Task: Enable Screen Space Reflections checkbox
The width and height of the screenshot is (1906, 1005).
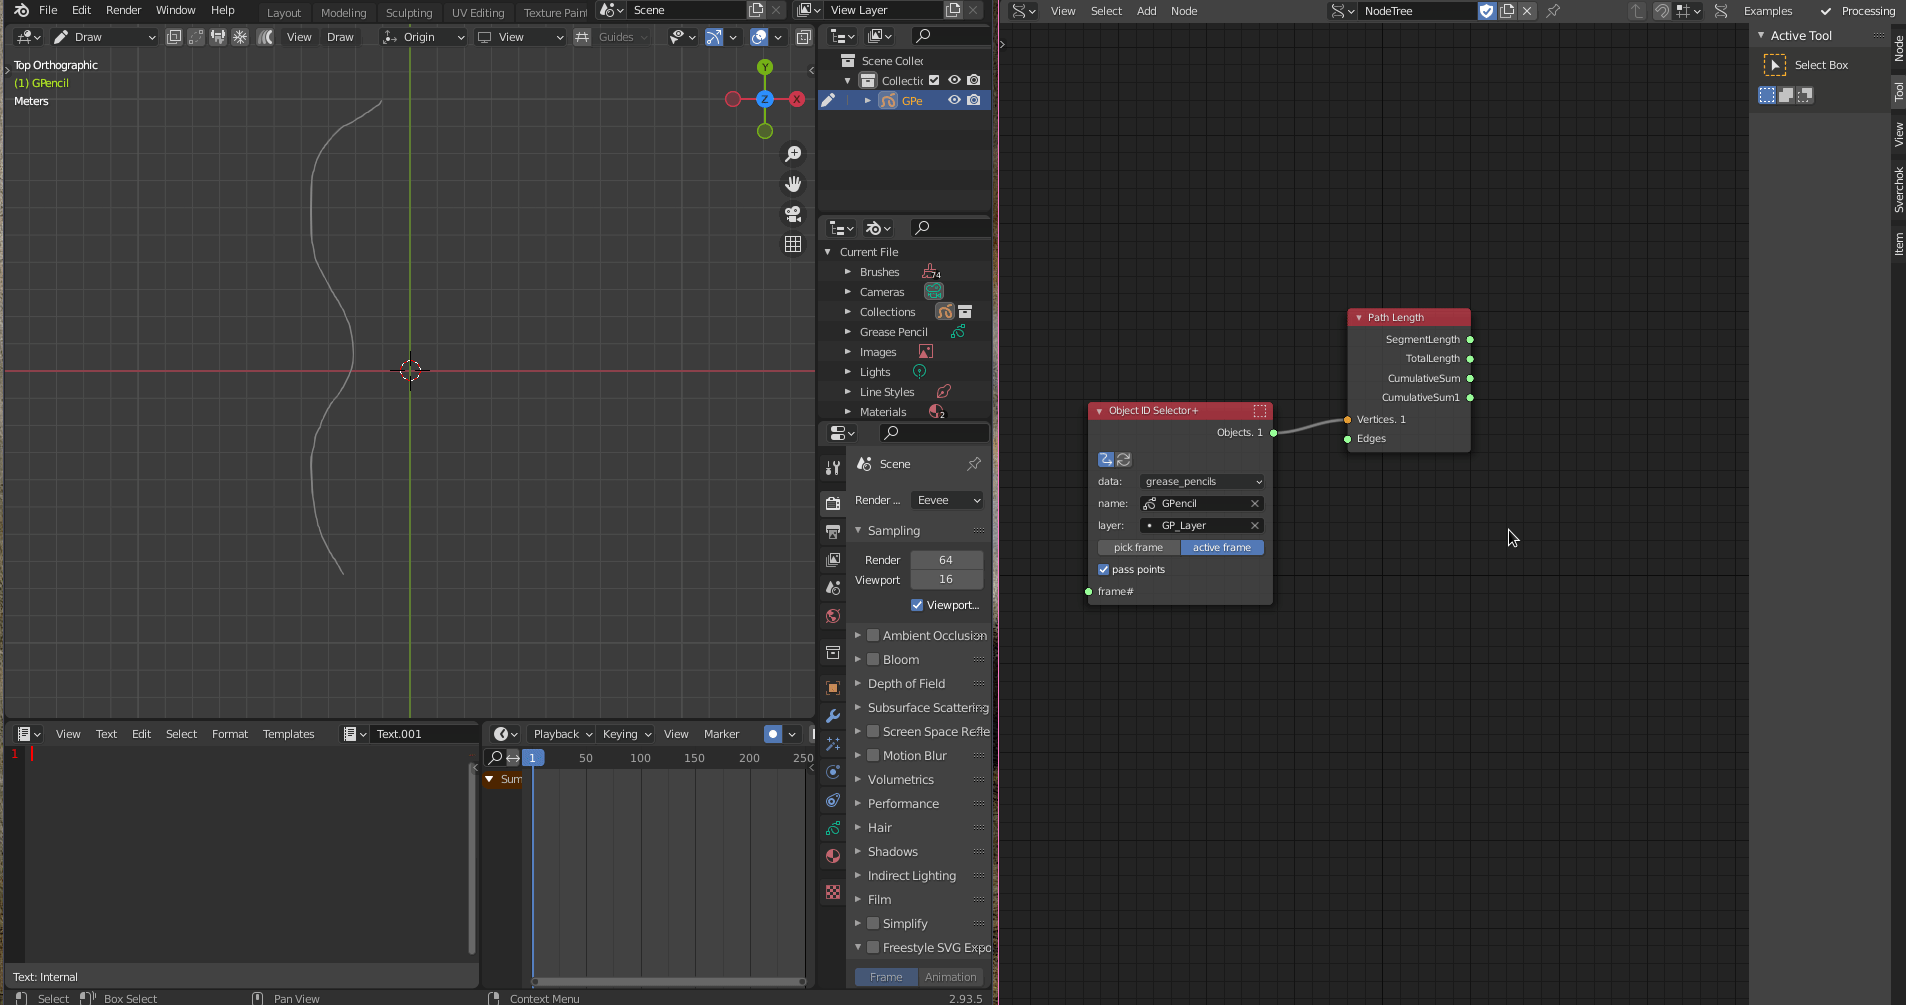Action: click(x=873, y=731)
